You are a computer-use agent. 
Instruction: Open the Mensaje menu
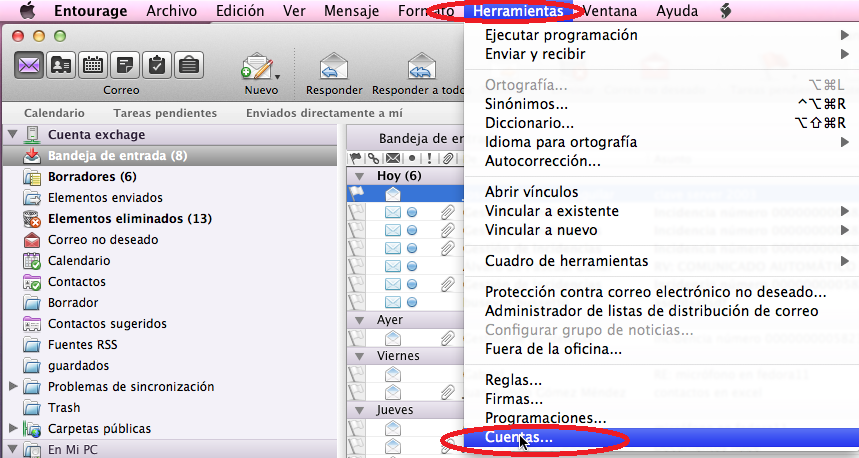point(351,11)
